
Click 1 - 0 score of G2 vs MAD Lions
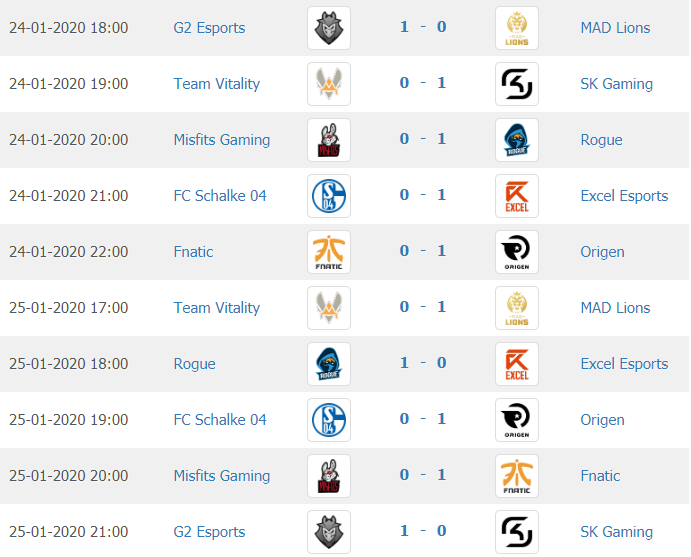tap(423, 27)
